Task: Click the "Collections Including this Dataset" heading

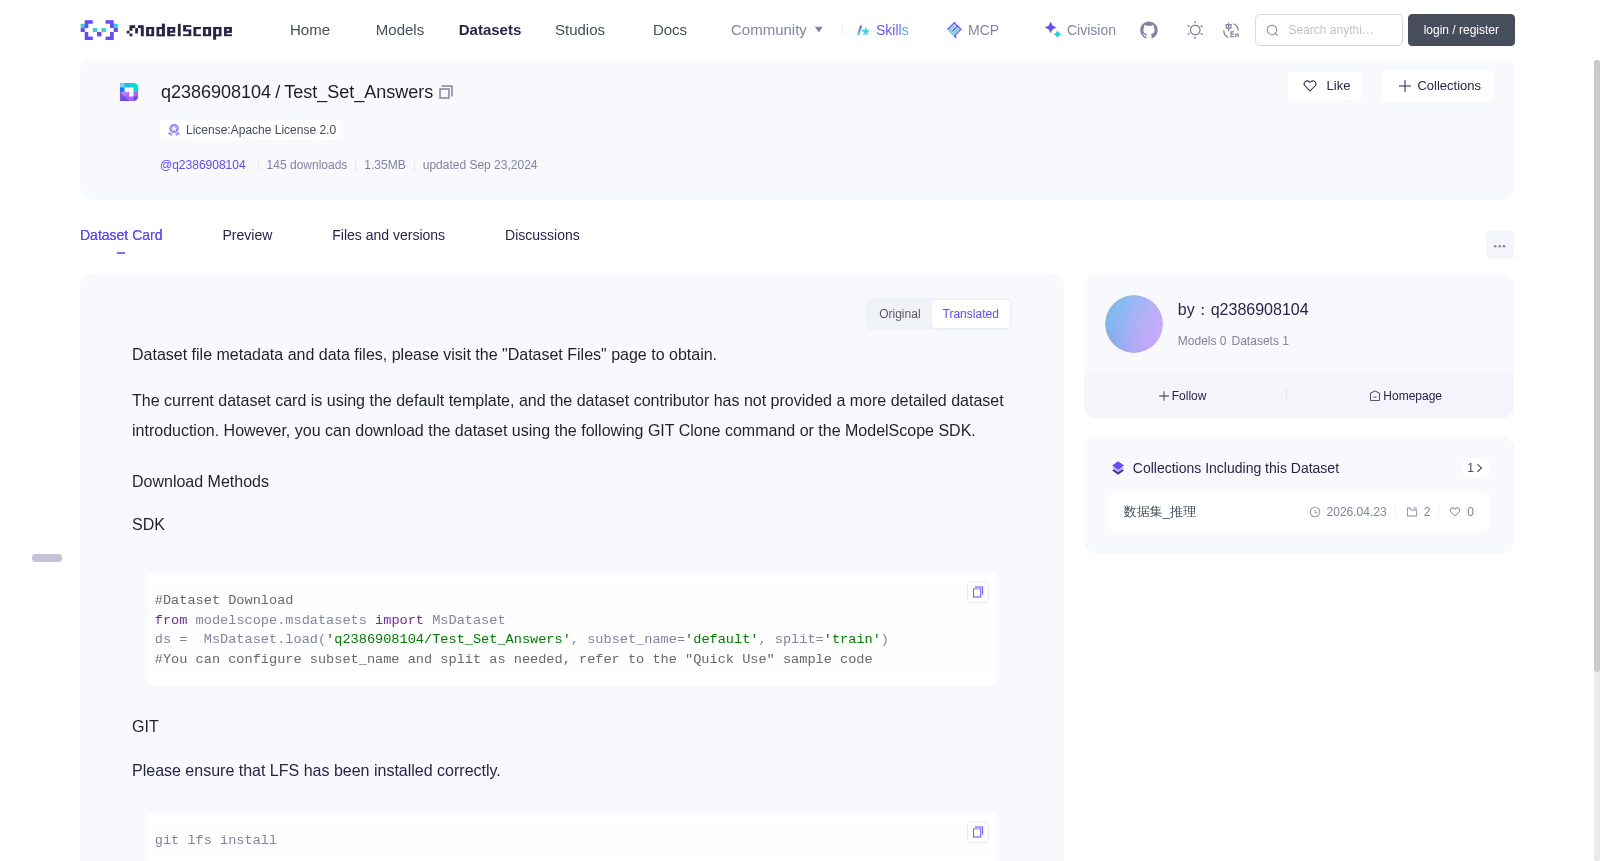Action: pos(1236,468)
